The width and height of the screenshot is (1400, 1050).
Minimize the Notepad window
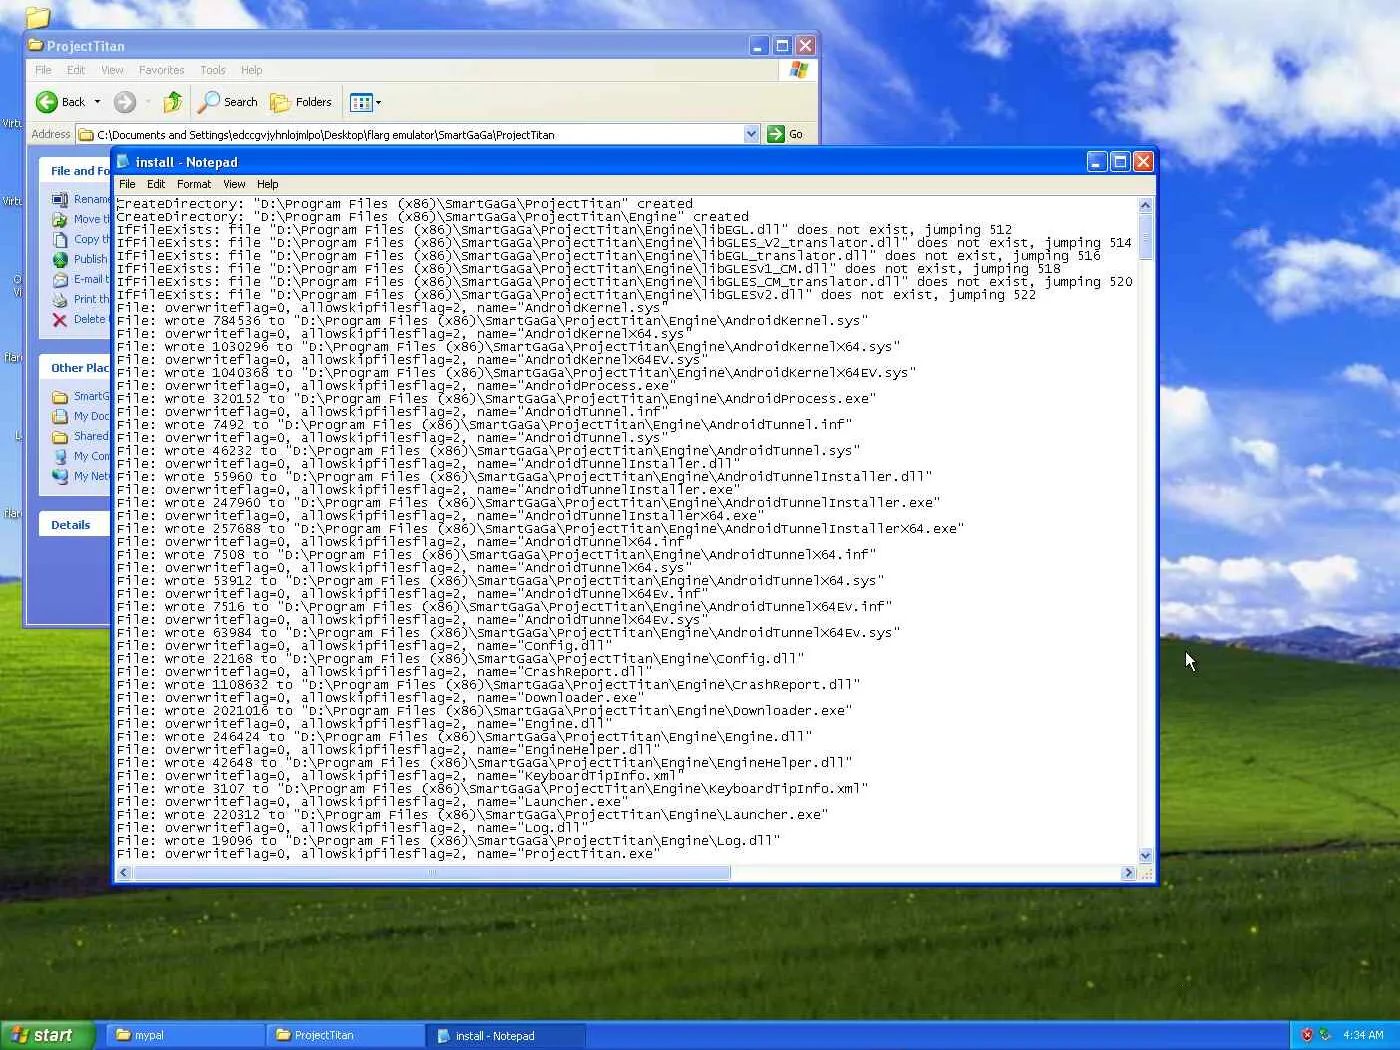click(1097, 162)
